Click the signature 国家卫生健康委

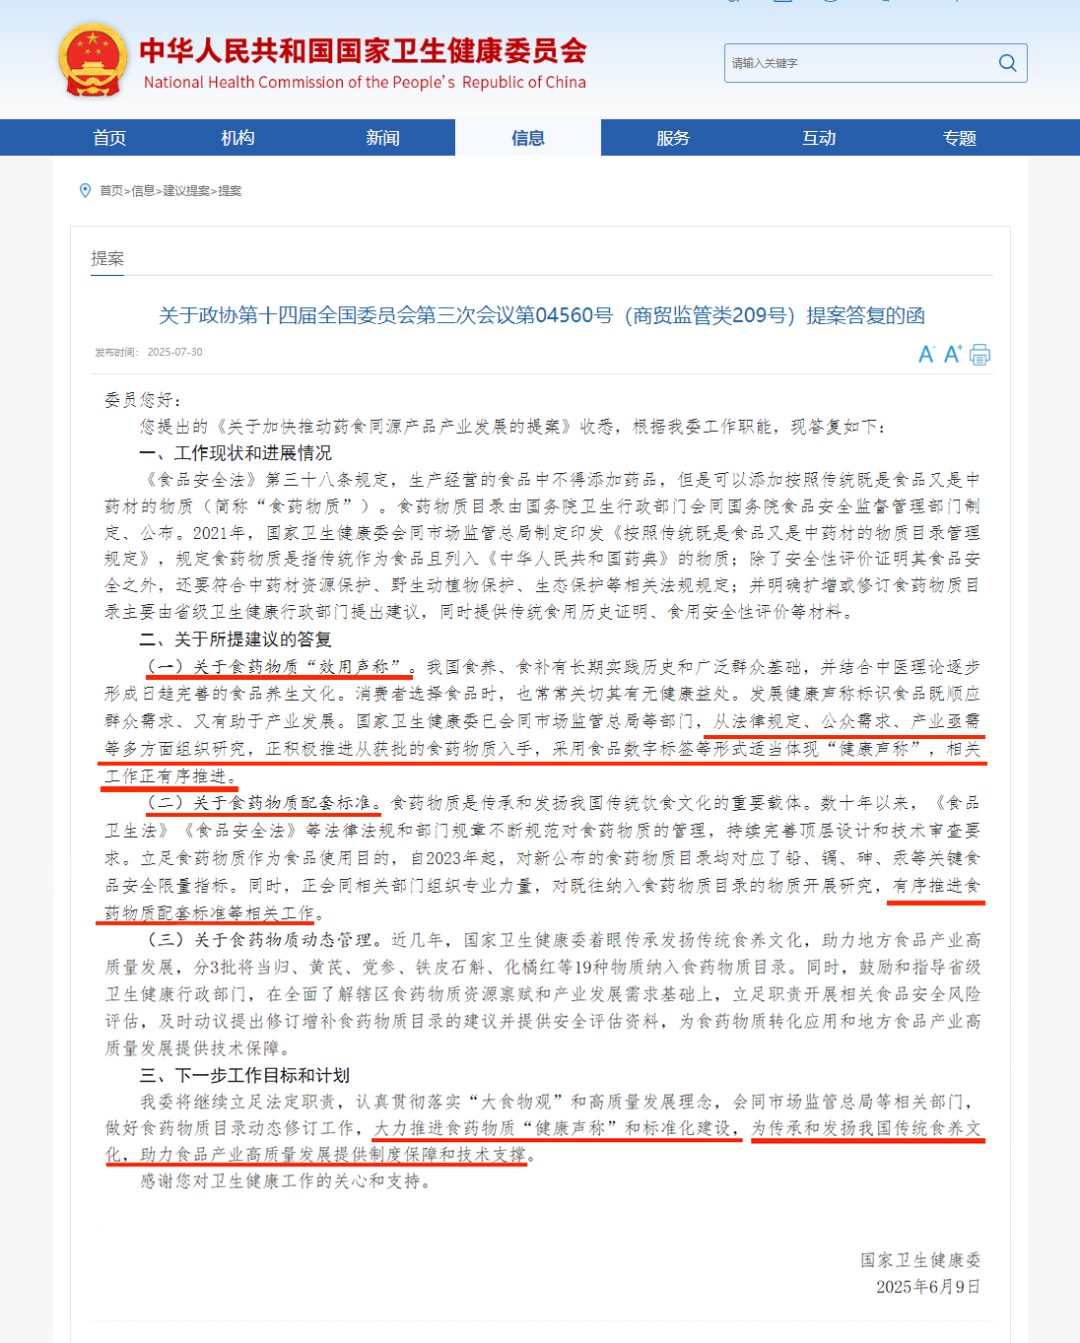(x=920, y=1260)
